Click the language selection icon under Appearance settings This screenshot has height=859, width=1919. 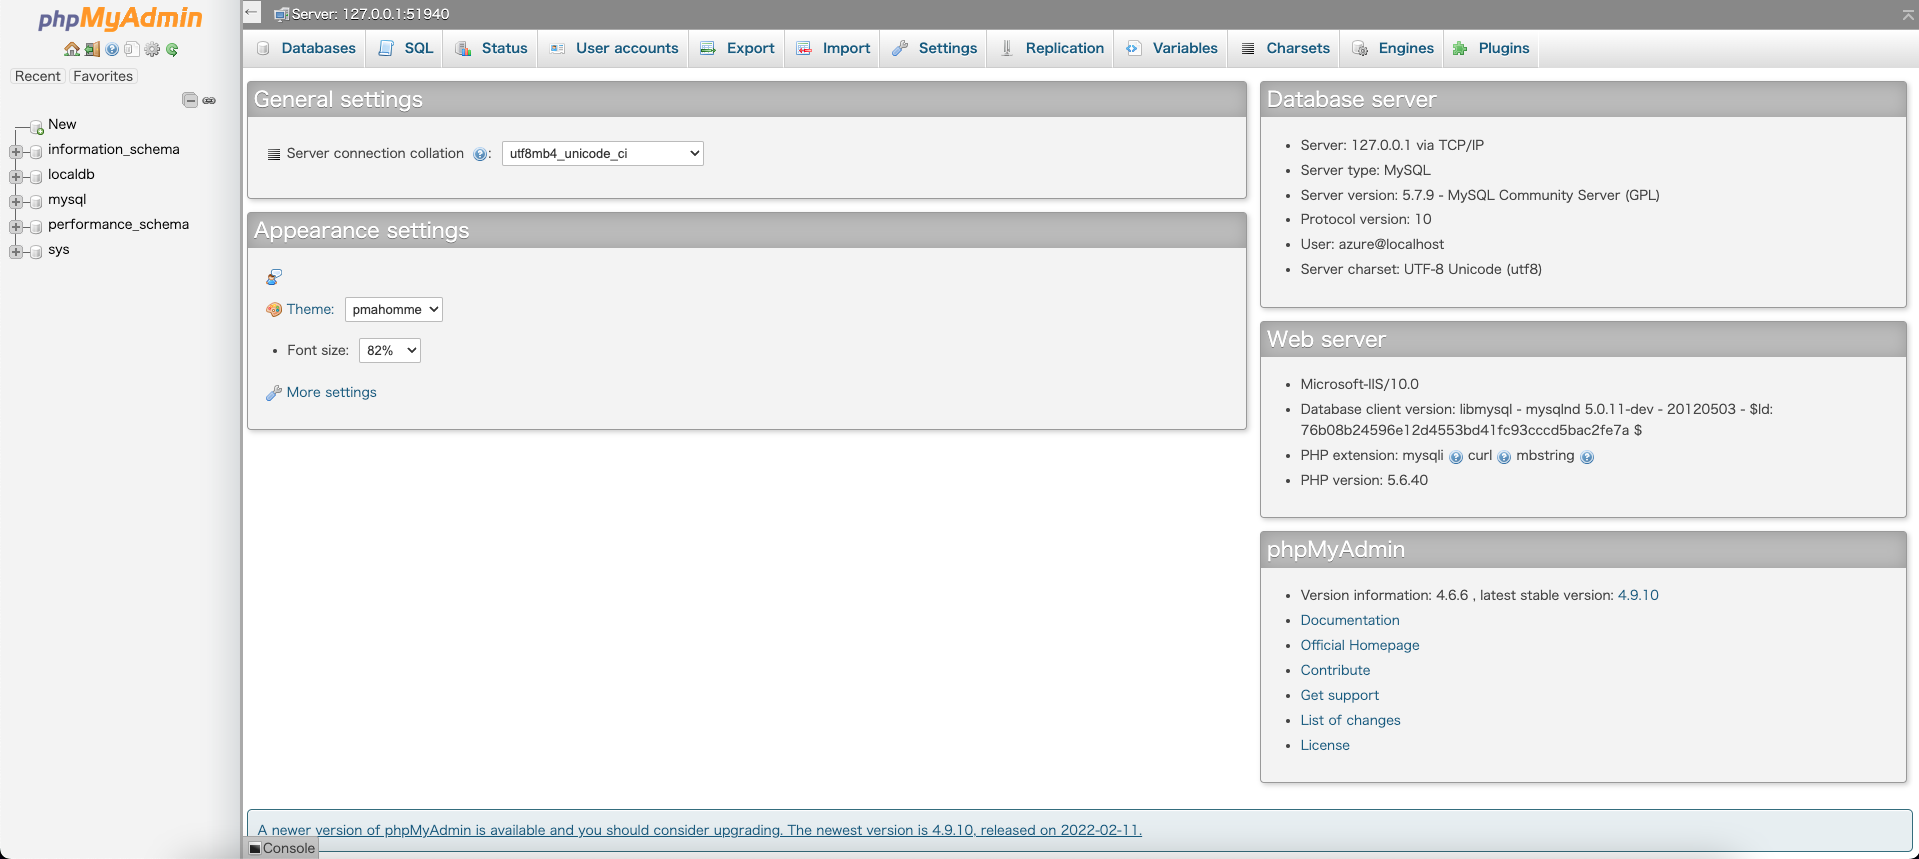[274, 277]
